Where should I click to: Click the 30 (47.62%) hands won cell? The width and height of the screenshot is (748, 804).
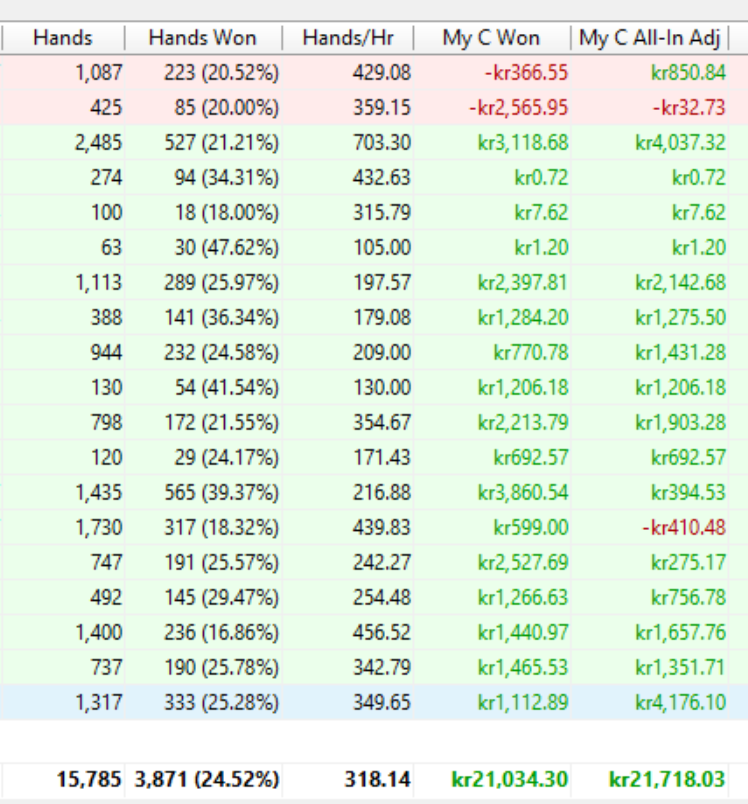(221, 247)
